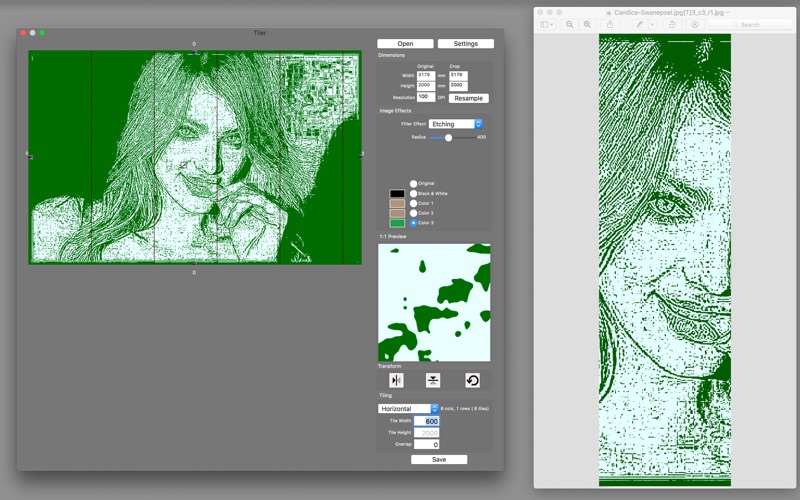Expand the Horizontal tiling dropdown
Image resolution: width=800 pixels, height=500 pixels.
pos(408,409)
